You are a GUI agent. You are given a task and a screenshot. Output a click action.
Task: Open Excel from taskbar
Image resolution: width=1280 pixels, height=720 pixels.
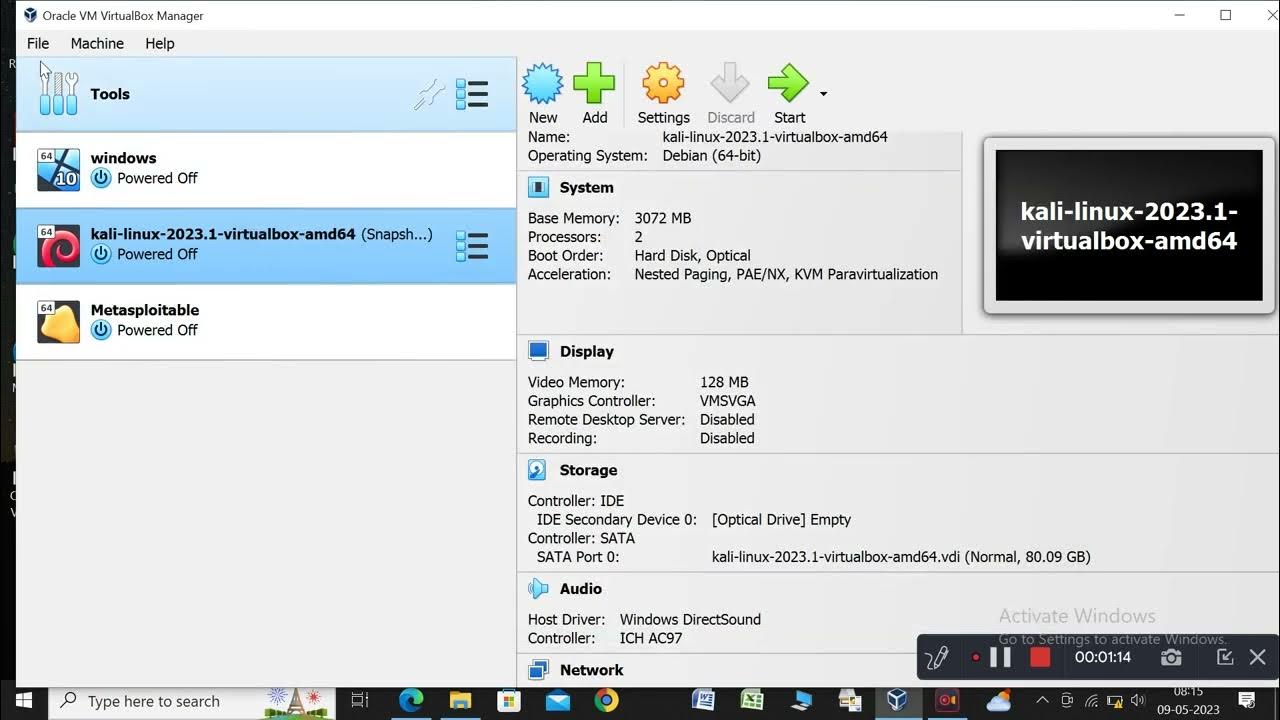click(752, 701)
